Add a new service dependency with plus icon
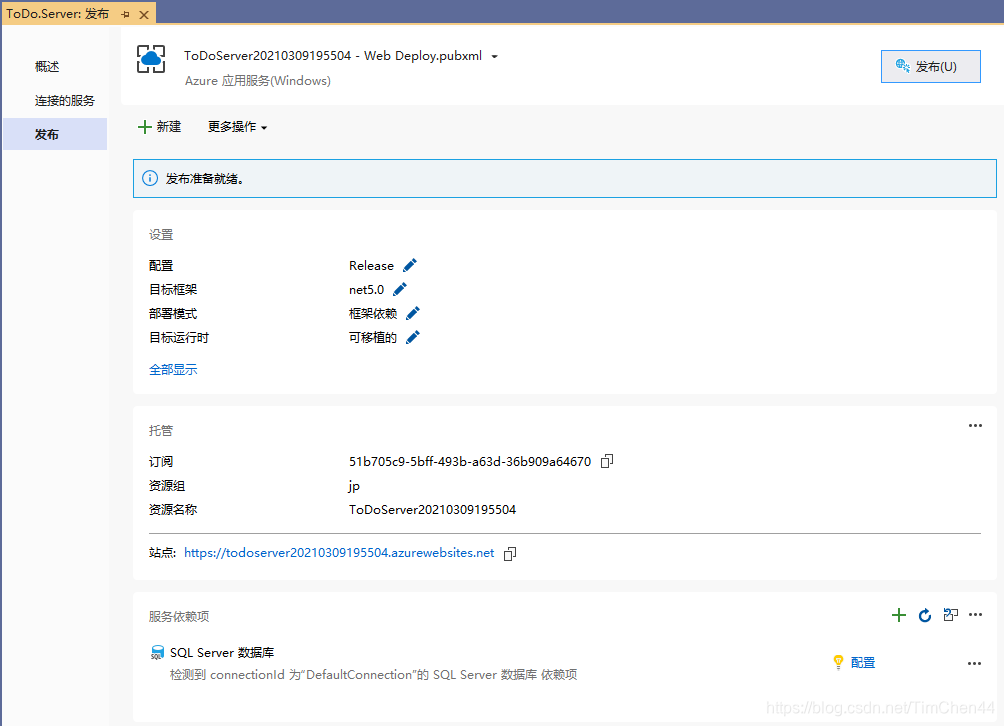Screen dimensions: 1004x726 click(x=899, y=615)
